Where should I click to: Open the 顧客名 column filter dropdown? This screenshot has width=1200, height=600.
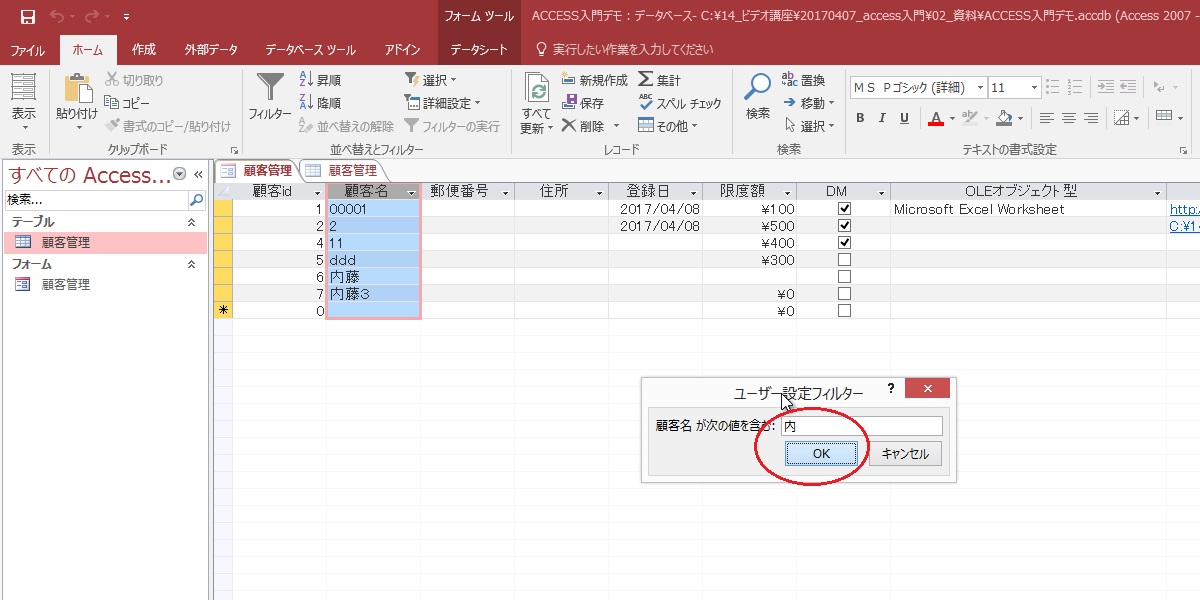[x=411, y=192]
